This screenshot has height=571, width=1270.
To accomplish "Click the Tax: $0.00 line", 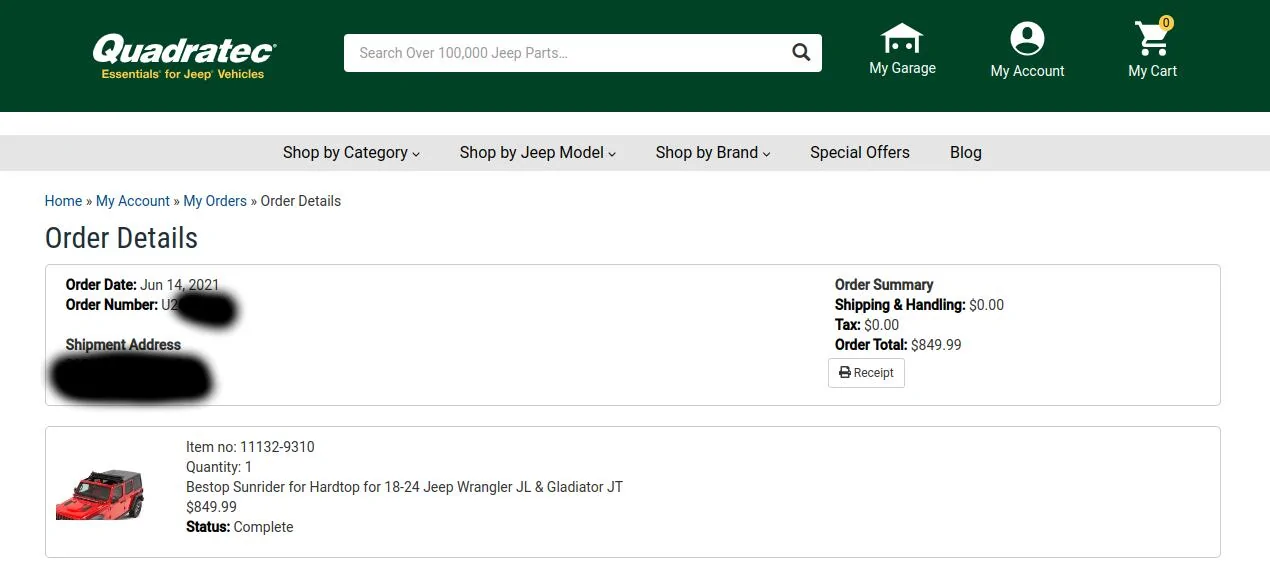I will point(867,325).
